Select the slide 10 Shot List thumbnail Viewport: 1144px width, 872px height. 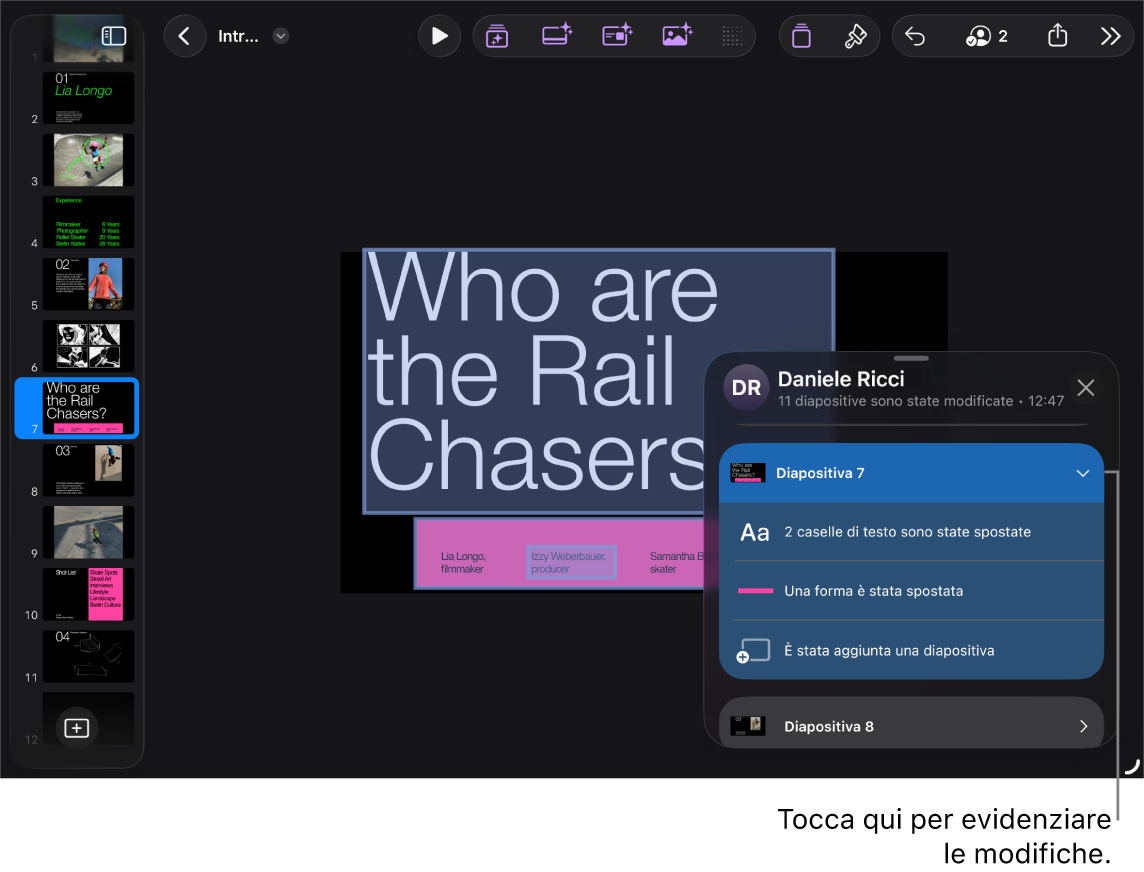click(x=88, y=594)
